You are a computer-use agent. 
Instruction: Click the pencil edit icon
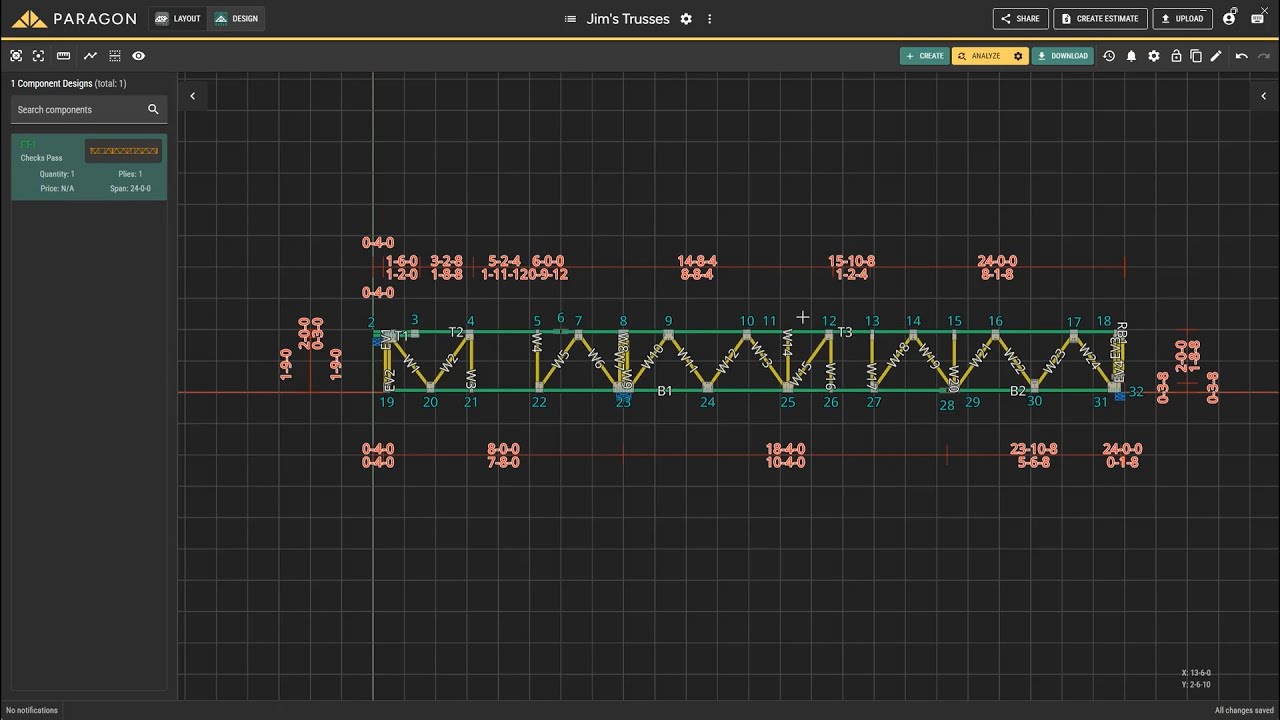1216,56
